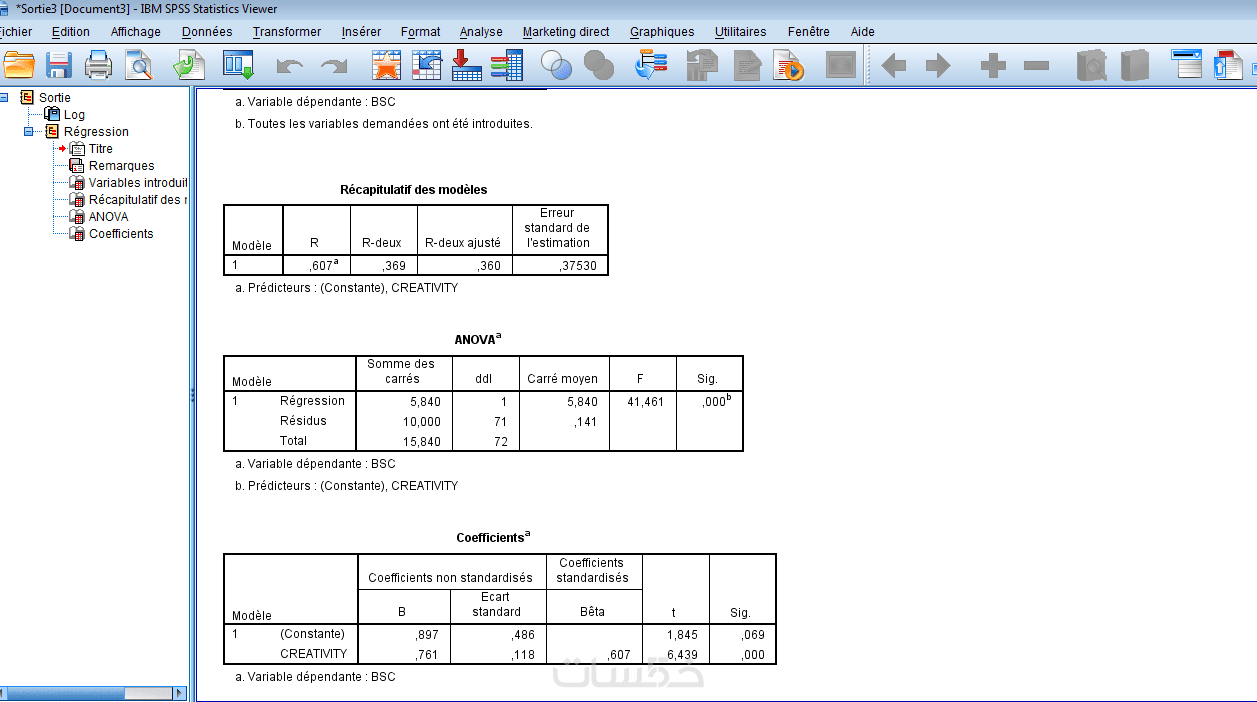Save the output with the floppy disk icon

[x=59, y=66]
